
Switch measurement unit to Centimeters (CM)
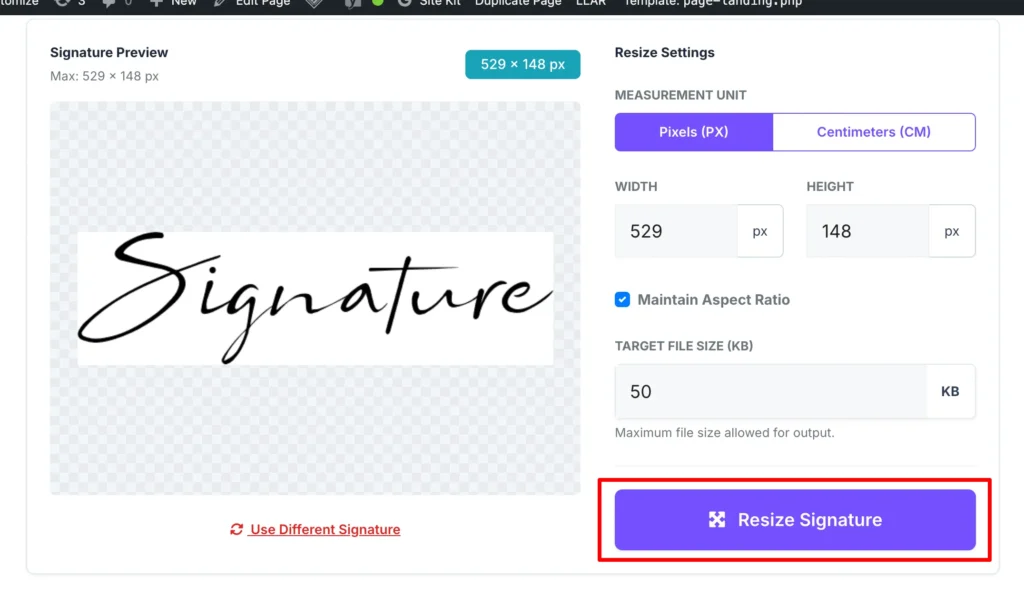[x=873, y=132]
